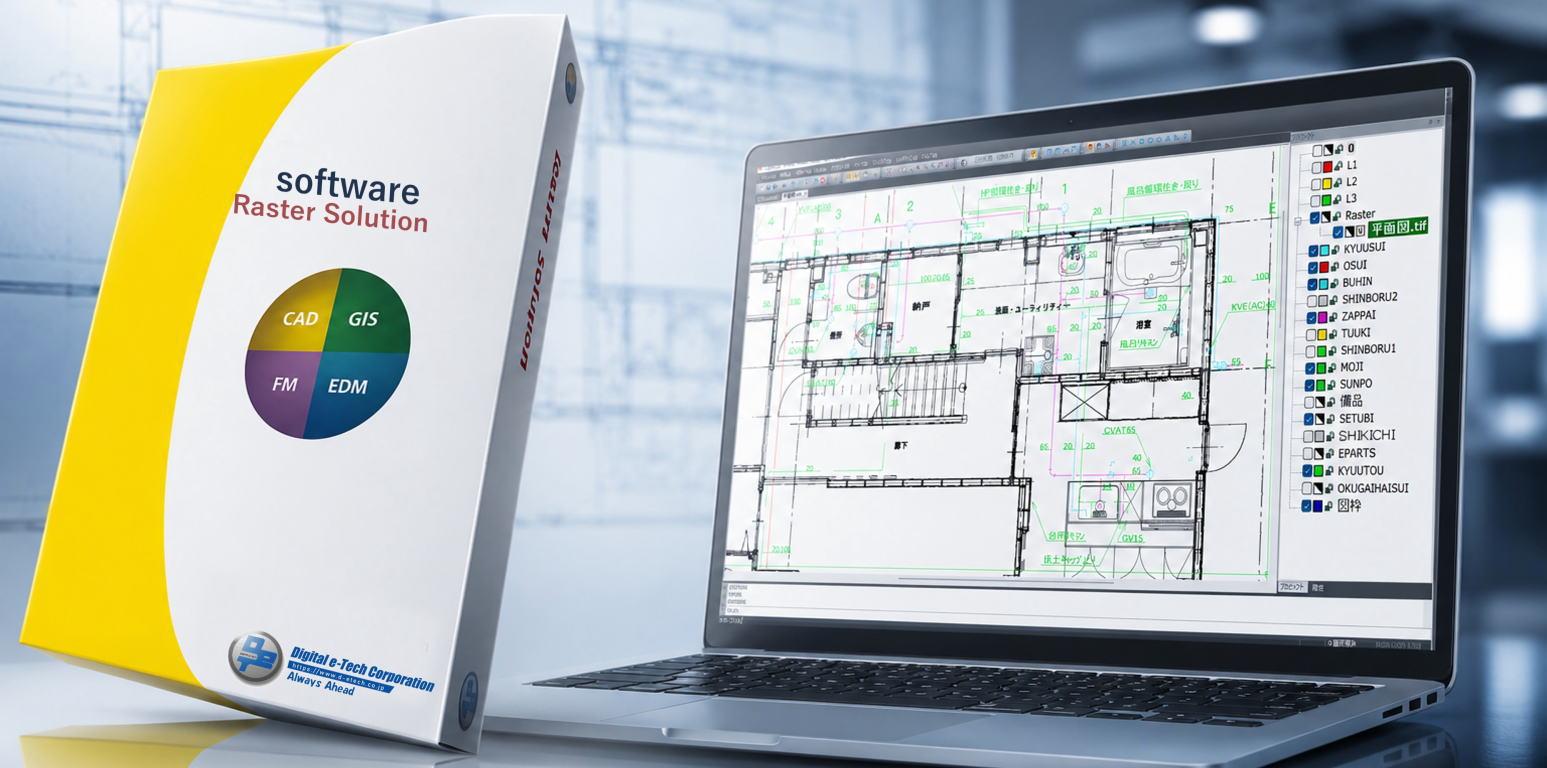Uncheck the KYUUSUI layer checkbox

click(x=1314, y=250)
